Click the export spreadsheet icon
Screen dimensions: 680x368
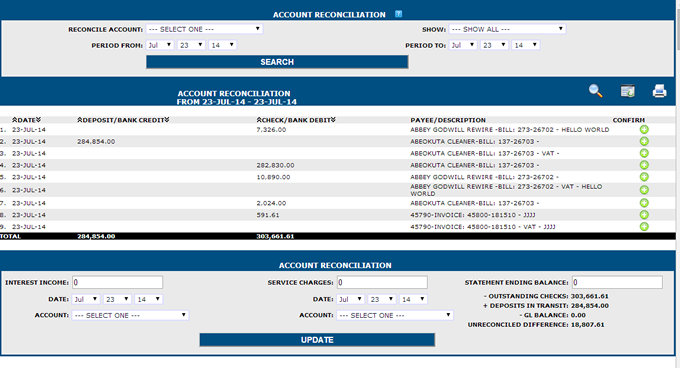pos(628,91)
